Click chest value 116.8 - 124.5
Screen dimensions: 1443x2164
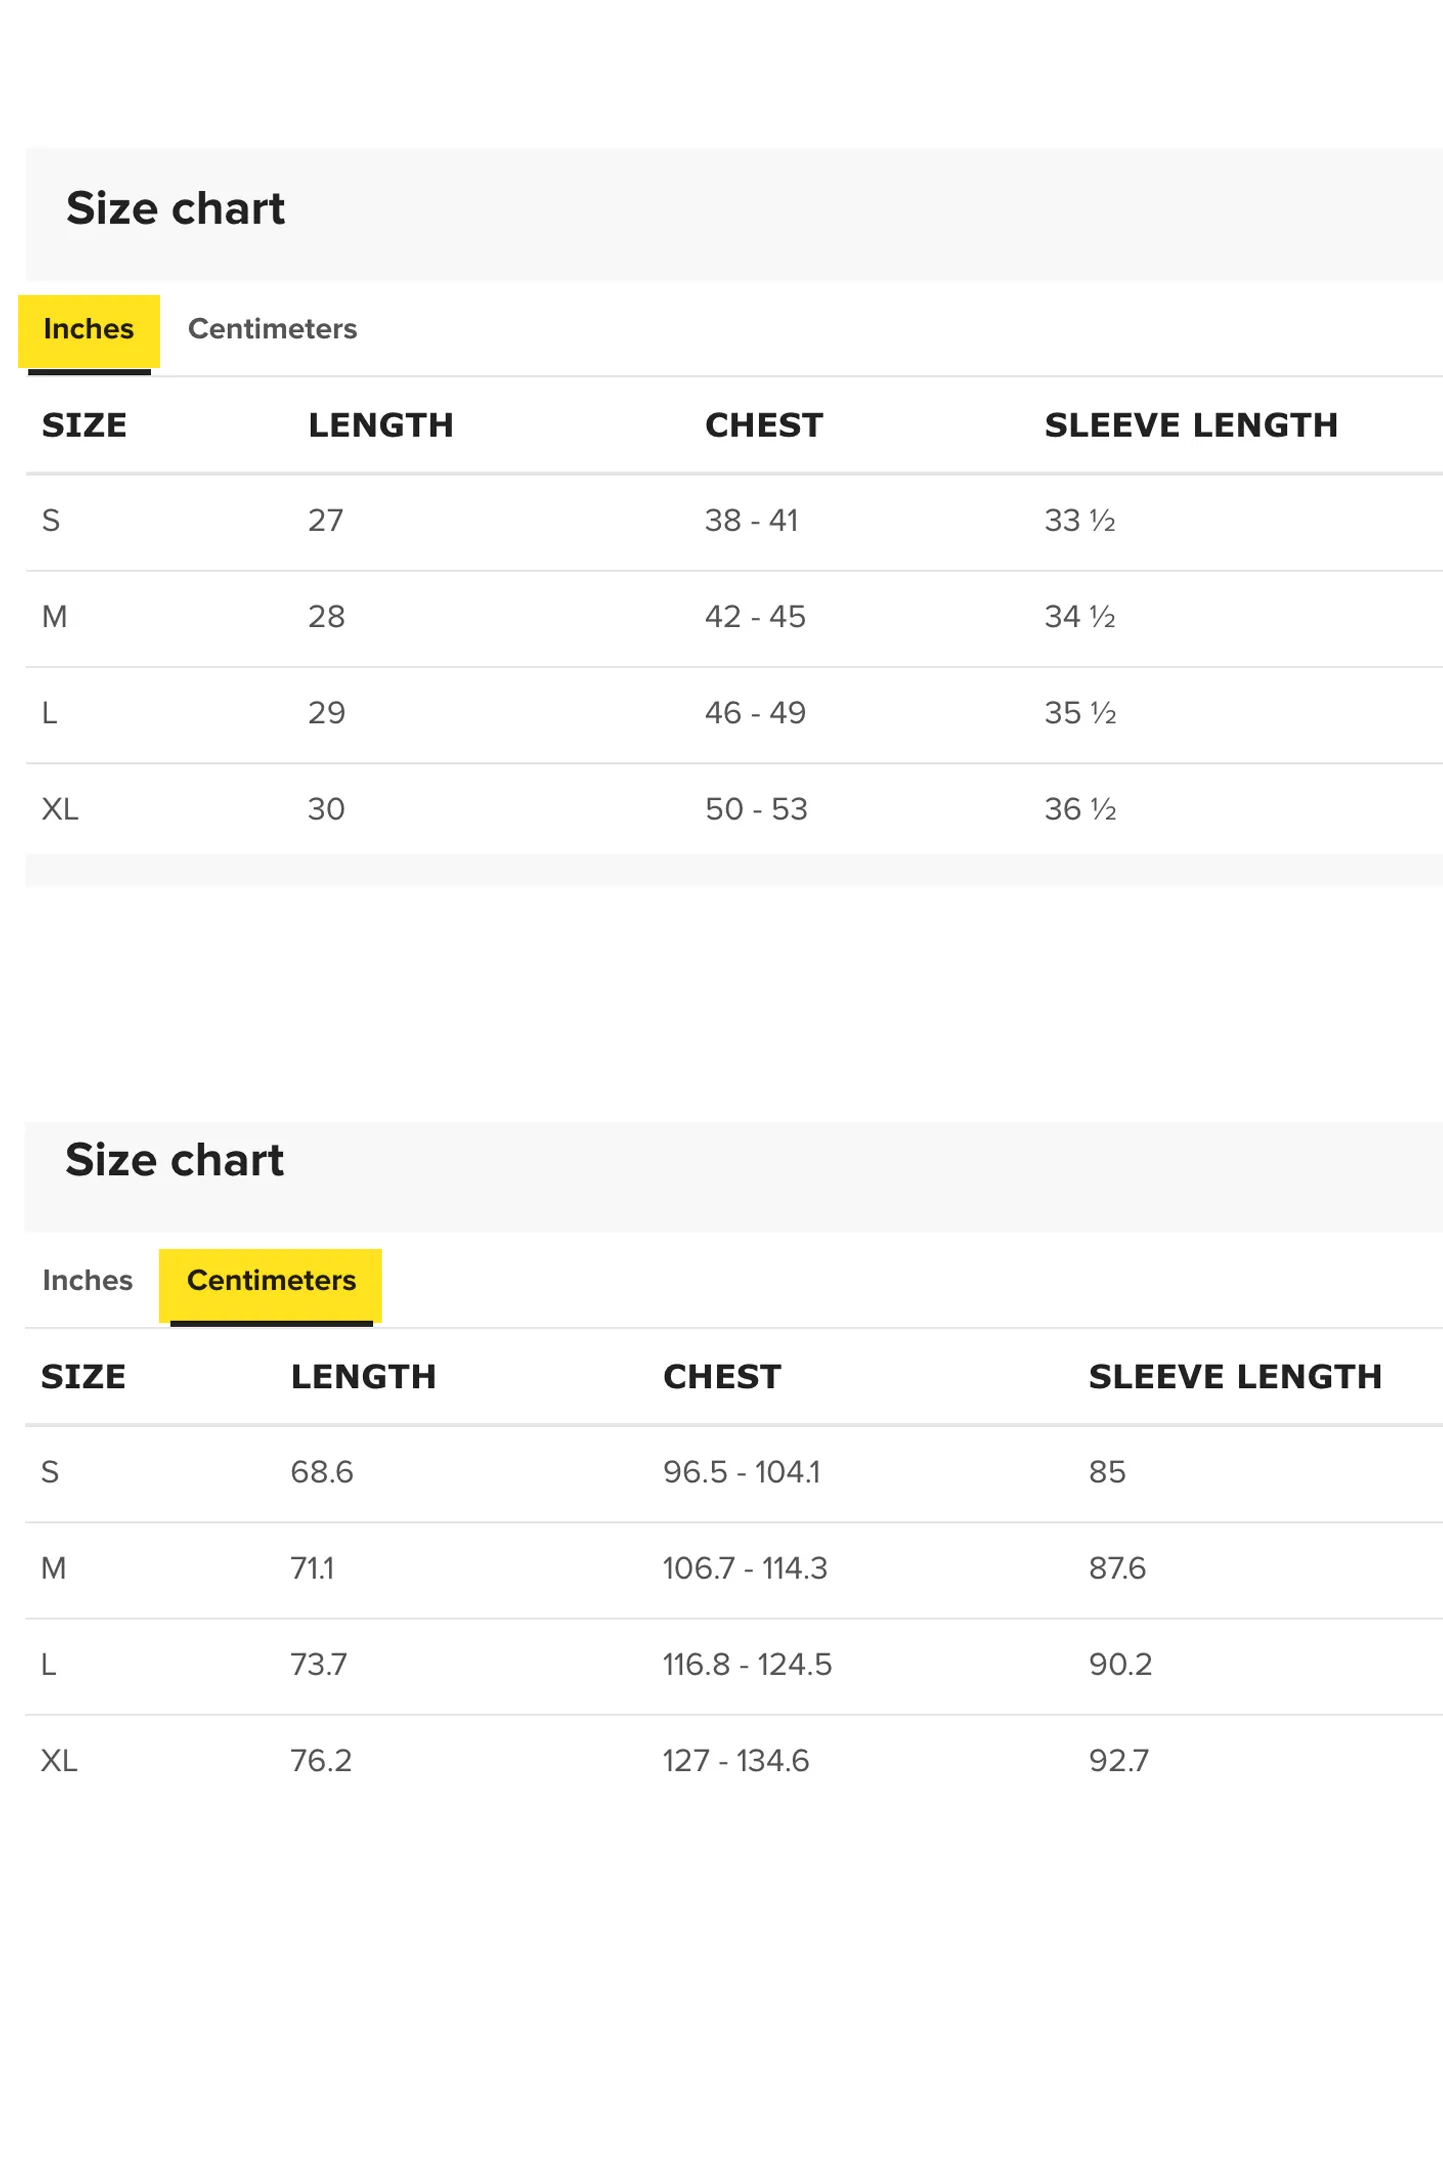pos(747,1664)
